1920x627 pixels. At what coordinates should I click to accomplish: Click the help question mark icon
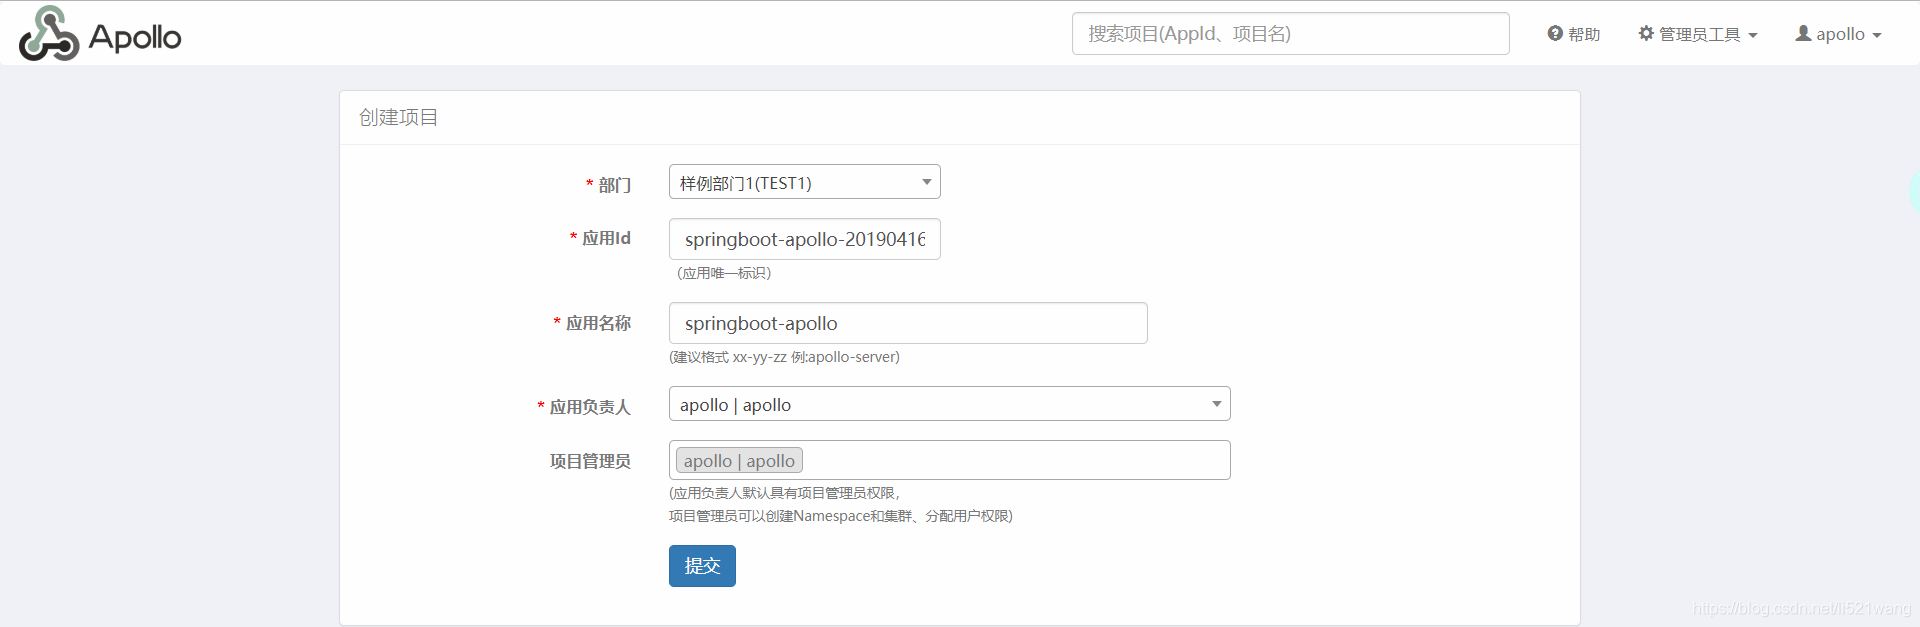[x=1555, y=33]
